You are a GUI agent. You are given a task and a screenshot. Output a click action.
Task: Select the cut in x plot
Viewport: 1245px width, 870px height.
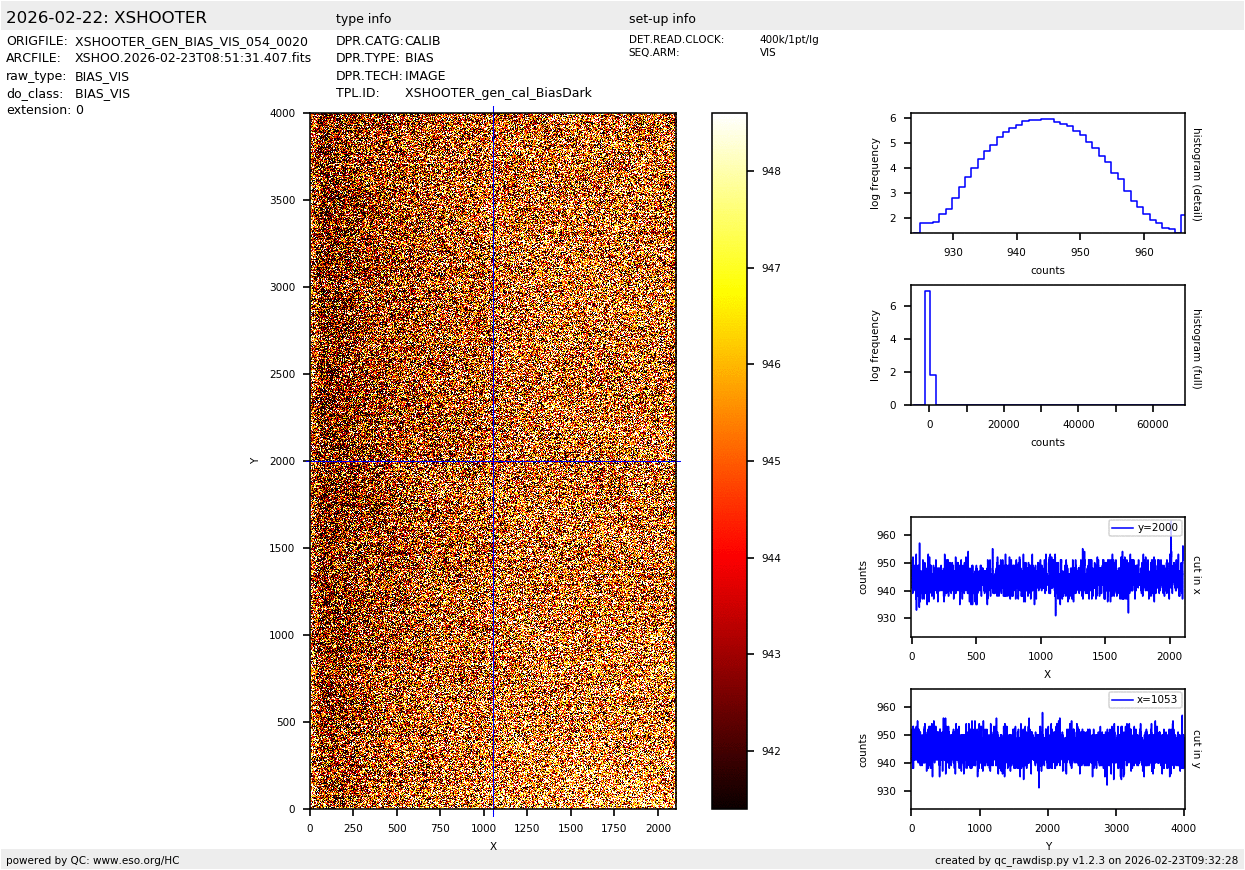pyautogui.click(x=1047, y=577)
